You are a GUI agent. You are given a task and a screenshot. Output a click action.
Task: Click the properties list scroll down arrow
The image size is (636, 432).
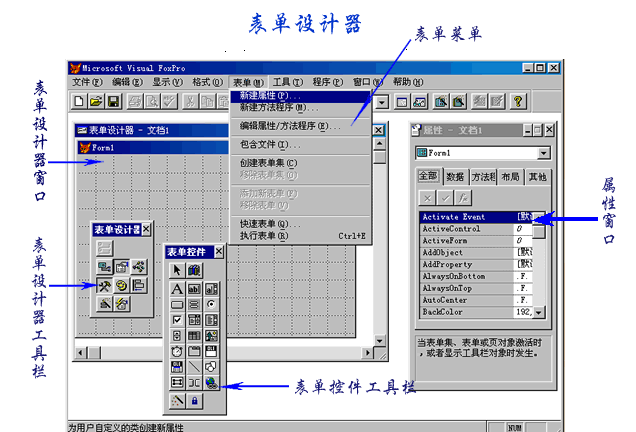pyautogui.click(x=539, y=312)
